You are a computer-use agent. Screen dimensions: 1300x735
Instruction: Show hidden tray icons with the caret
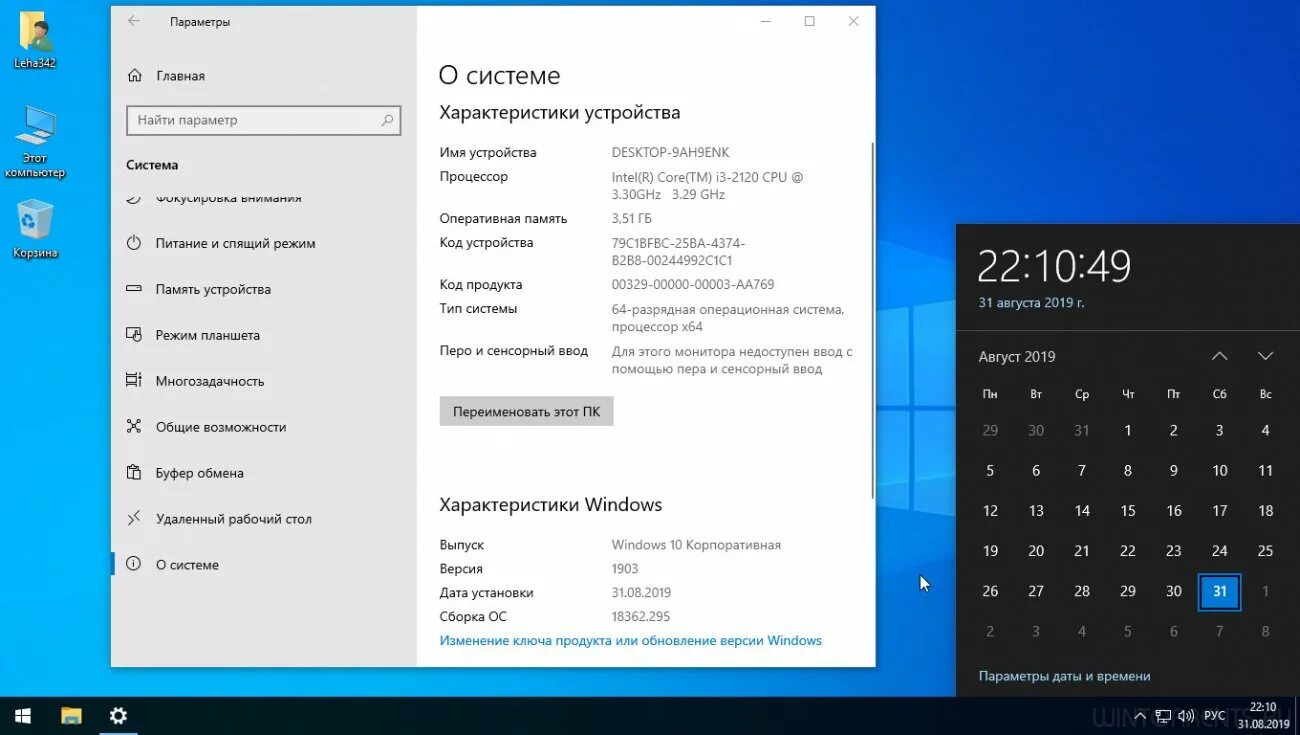pos(1142,716)
